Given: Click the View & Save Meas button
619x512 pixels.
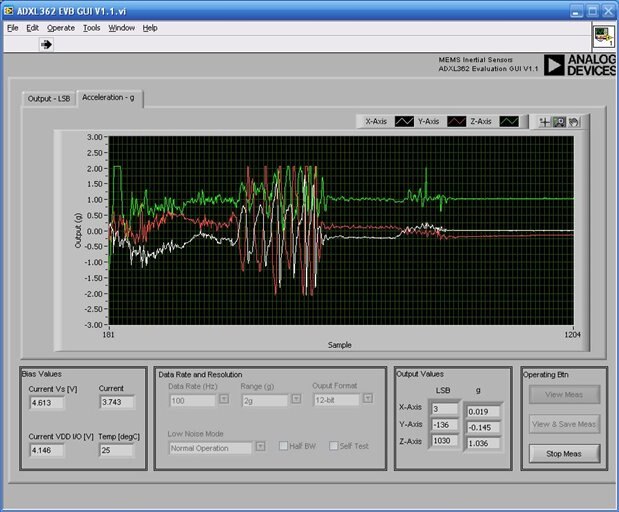Looking at the screenshot, I should [x=564, y=424].
